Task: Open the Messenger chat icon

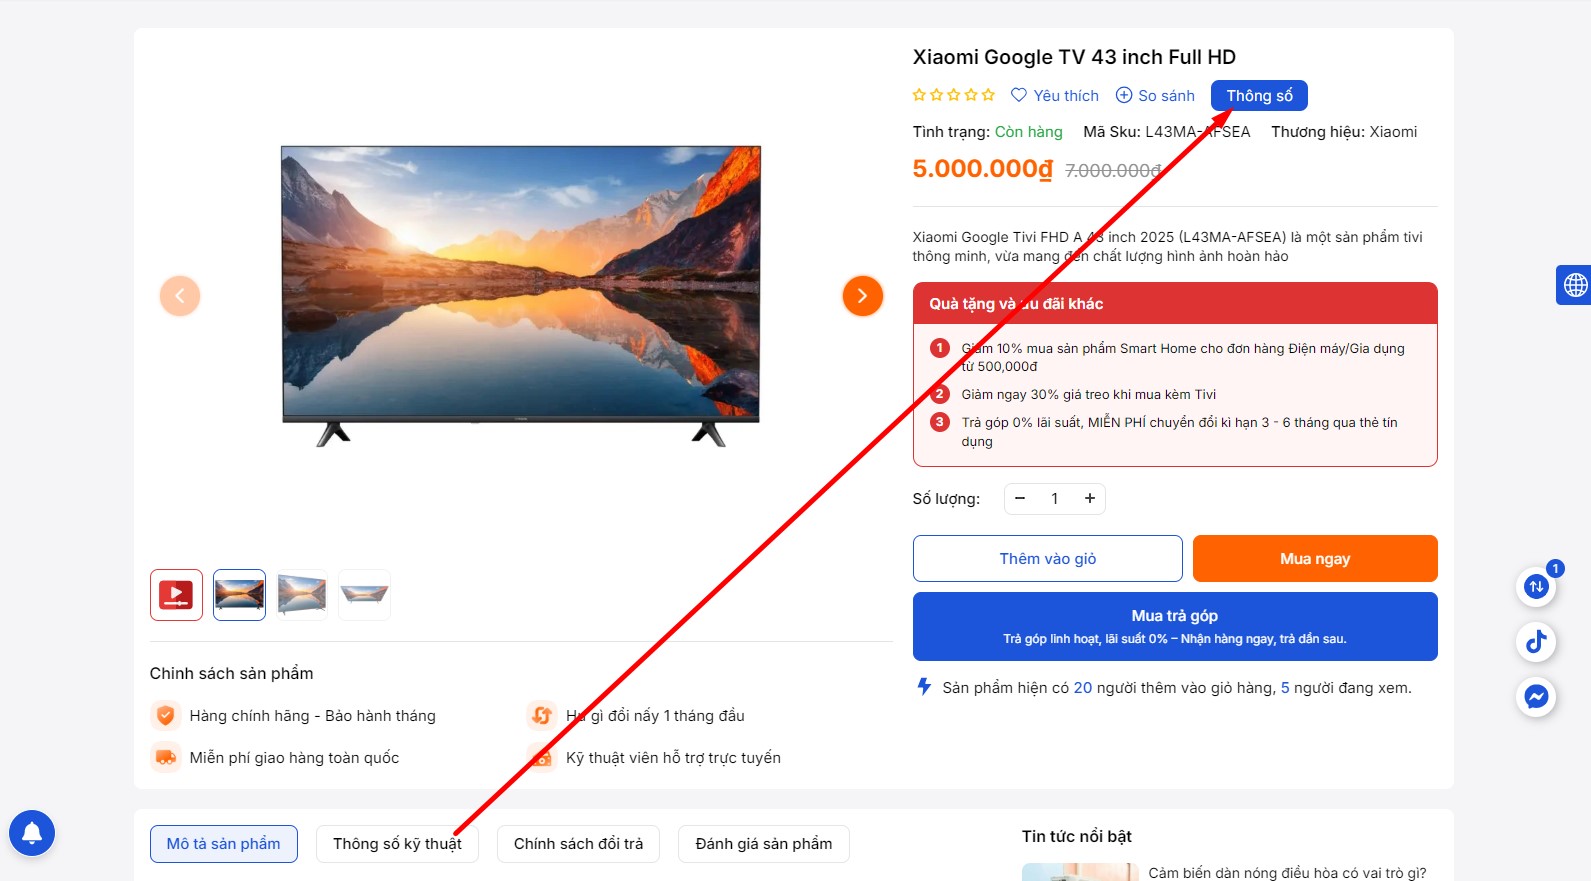Action: coord(1536,696)
